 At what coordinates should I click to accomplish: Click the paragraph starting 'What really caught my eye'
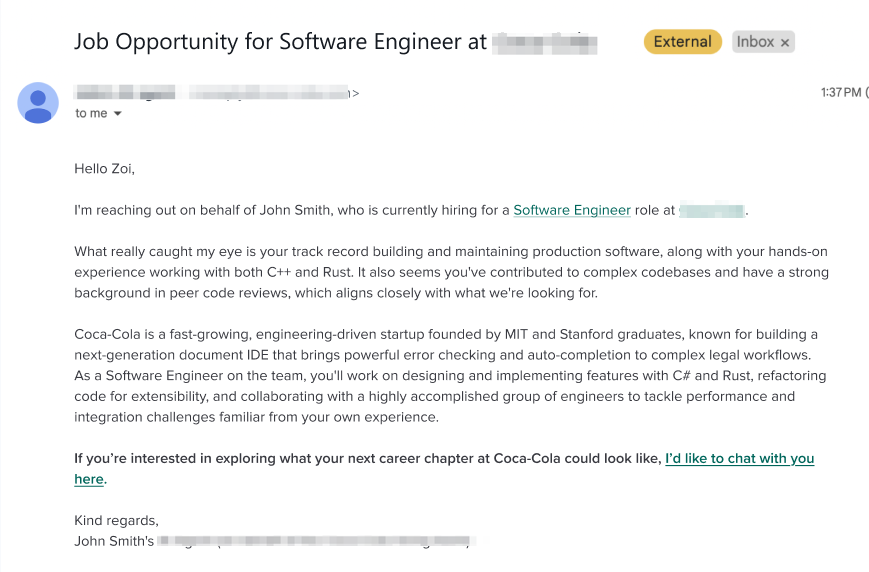(450, 272)
